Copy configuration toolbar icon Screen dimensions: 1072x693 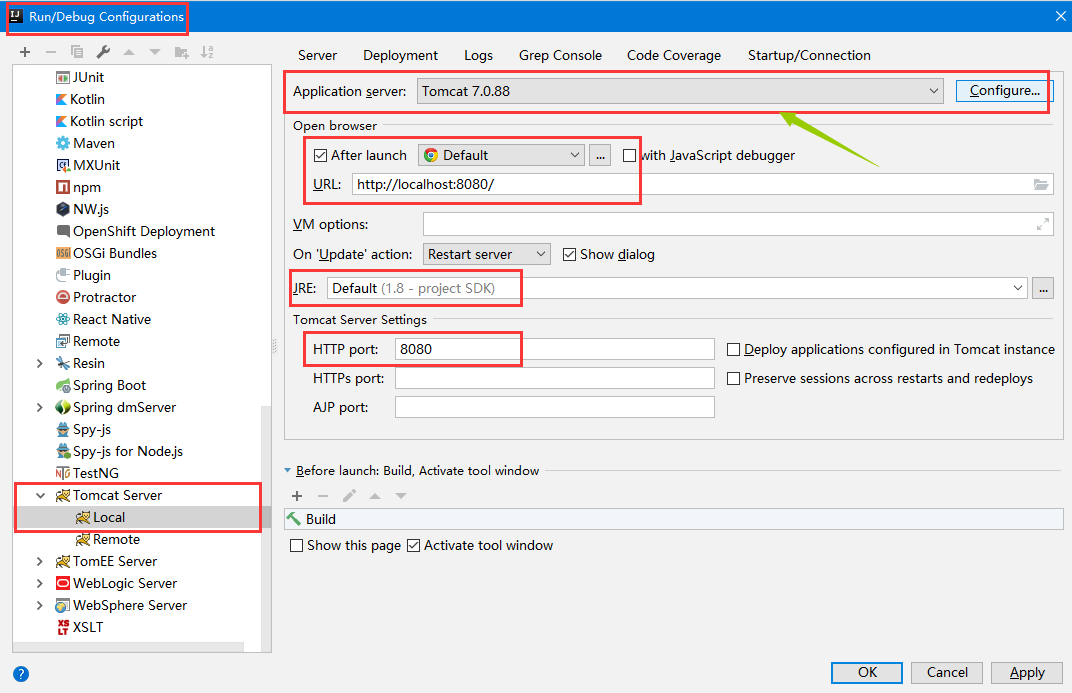77,52
